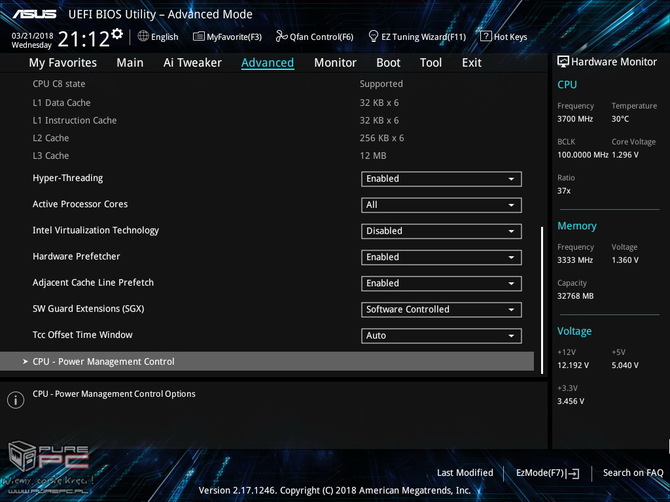Click the 1.296 V core voltage value
670x502 pixels.
coord(625,155)
